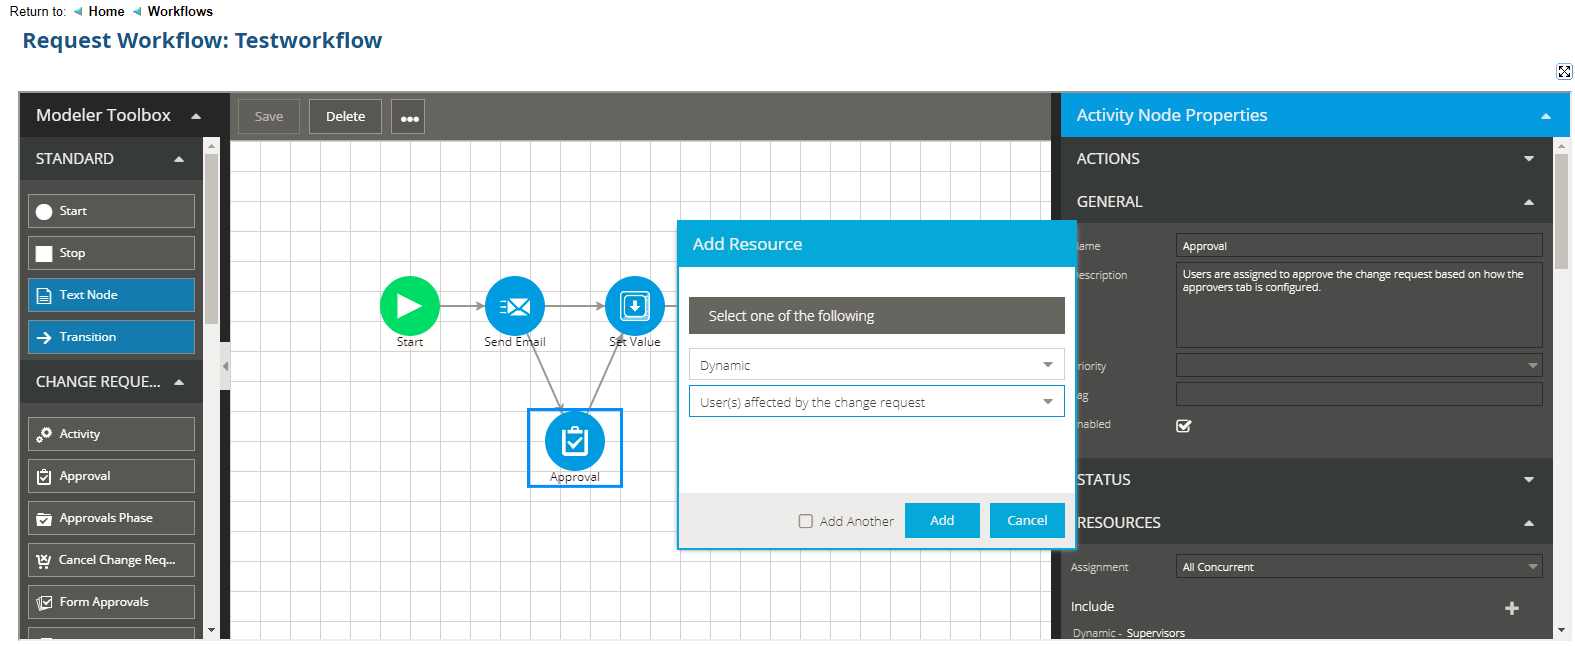Enable the Add Another checkbox

[806, 521]
